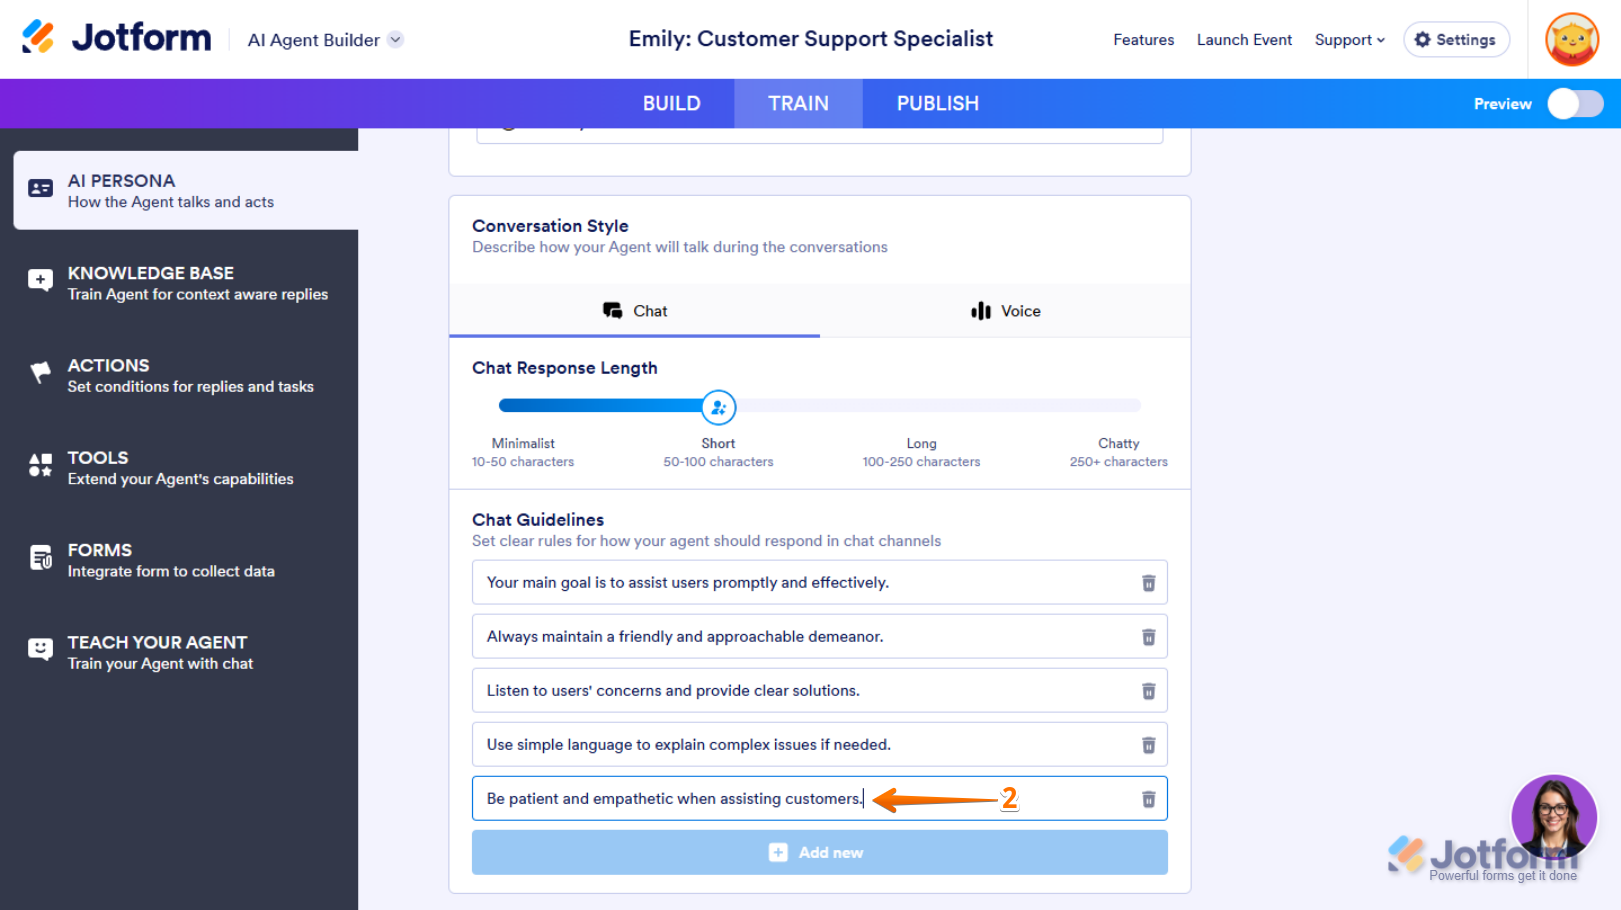Image resolution: width=1621 pixels, height=910 pixels.
Task: Toggle the Preview switch
Action: [1574, 104]
